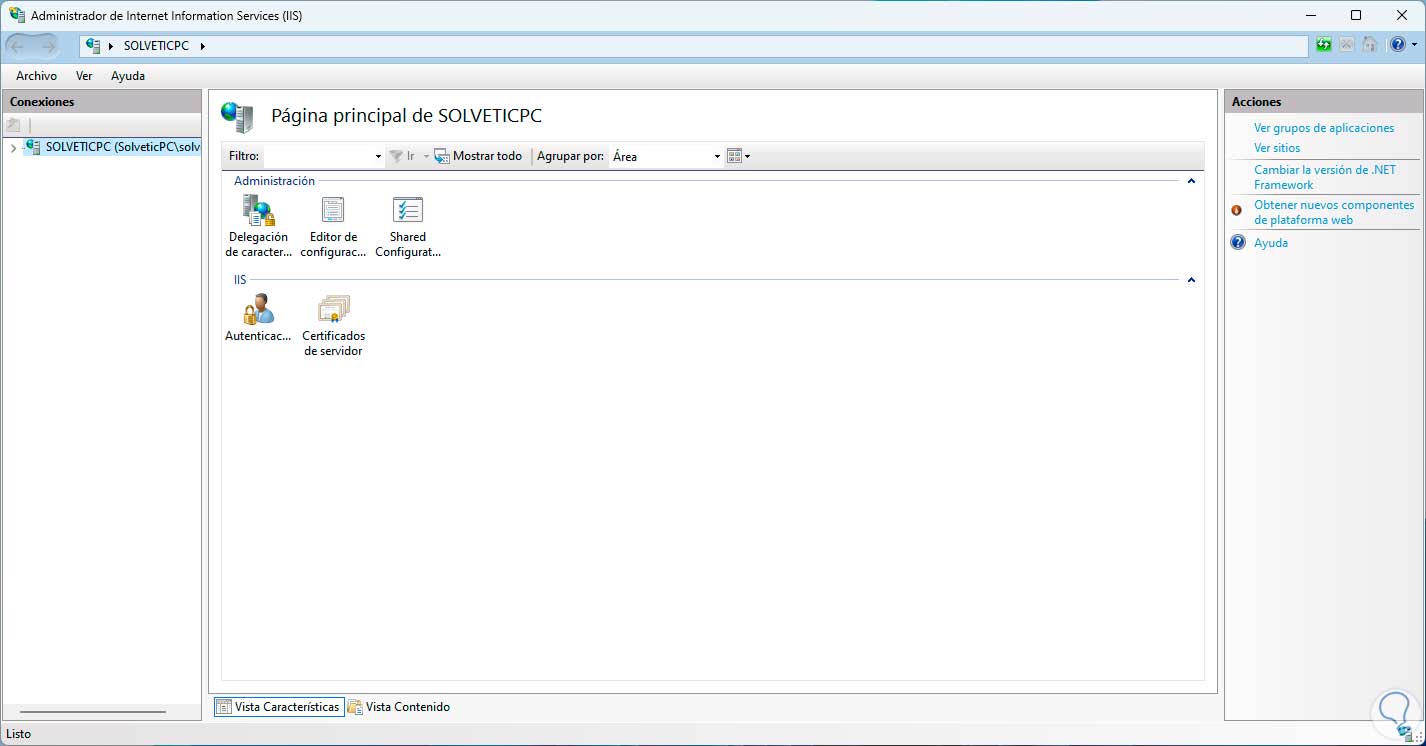Image resolution: width=1426 pixels, height=746 pixels.
Task: Click Cambiar la versión de .NET Framework
Action: (x=1325, y=177)
